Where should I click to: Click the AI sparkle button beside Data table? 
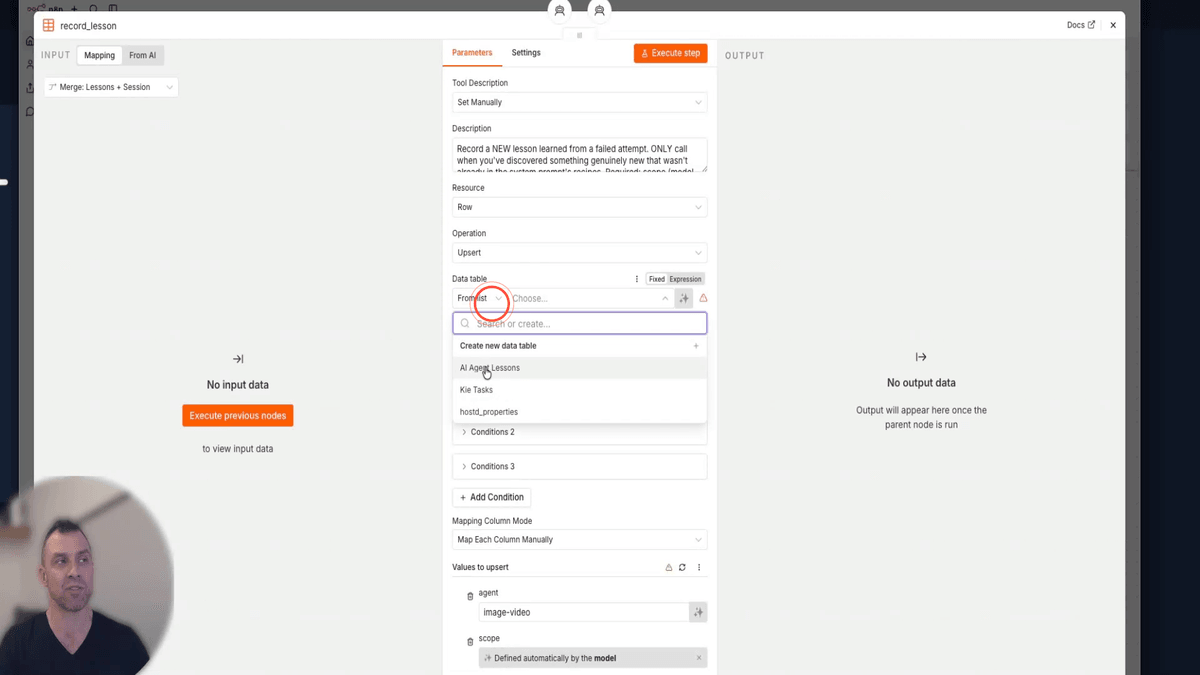coord(684,298)
